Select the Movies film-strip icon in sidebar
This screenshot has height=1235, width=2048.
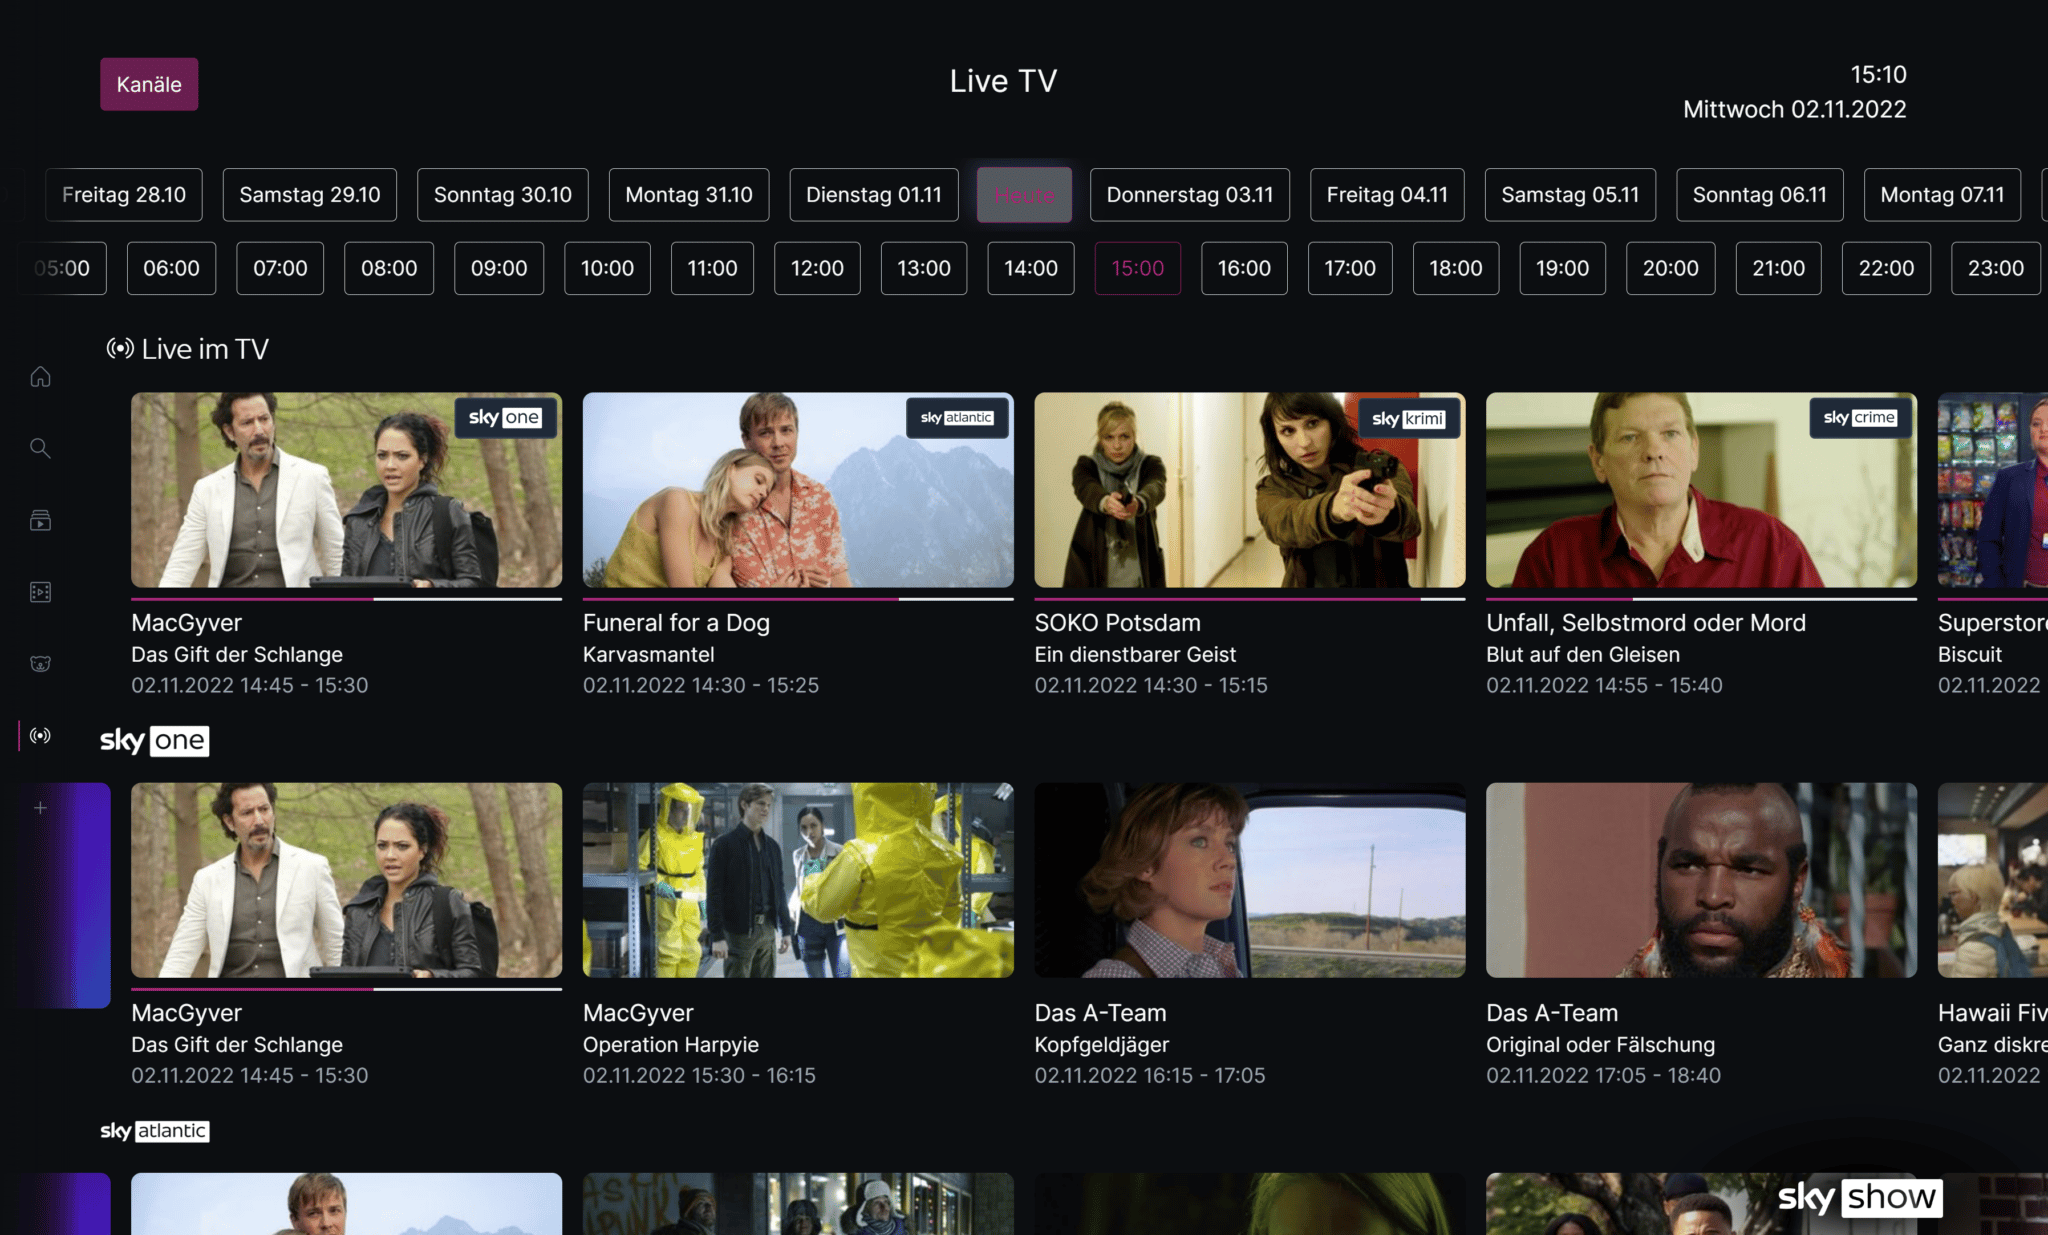click(x=40, y=591)
